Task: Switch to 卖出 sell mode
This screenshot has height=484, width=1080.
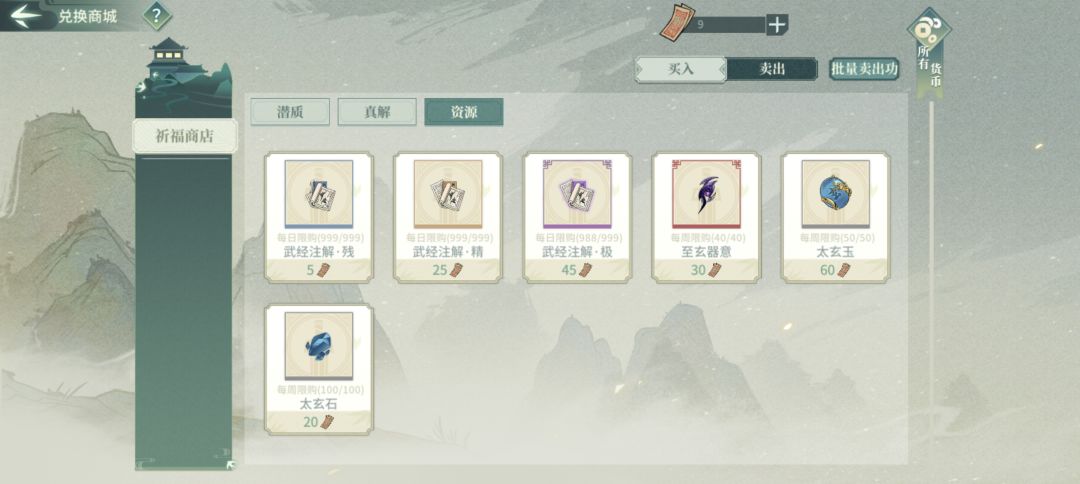Action: pyautogui.click(x=772, y=69)
